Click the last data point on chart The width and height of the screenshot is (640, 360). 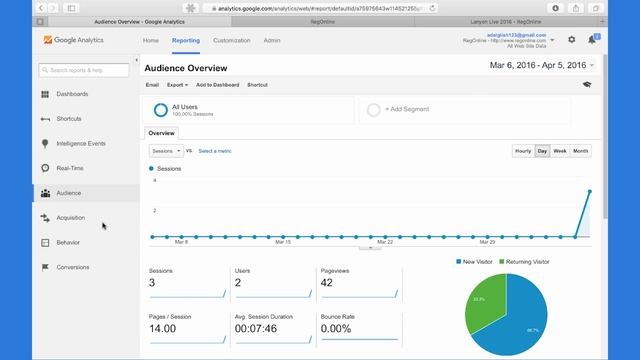(x=589, y=191)
